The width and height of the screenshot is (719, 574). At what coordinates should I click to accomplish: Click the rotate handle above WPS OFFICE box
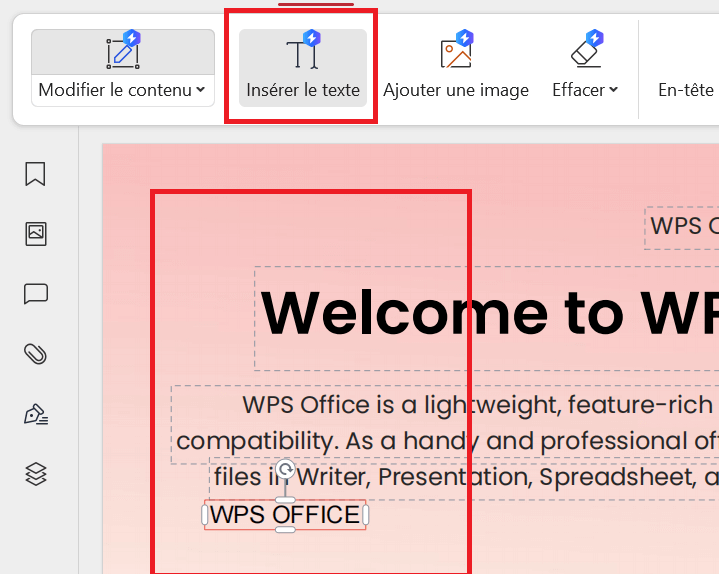click(x=286, y=469)
